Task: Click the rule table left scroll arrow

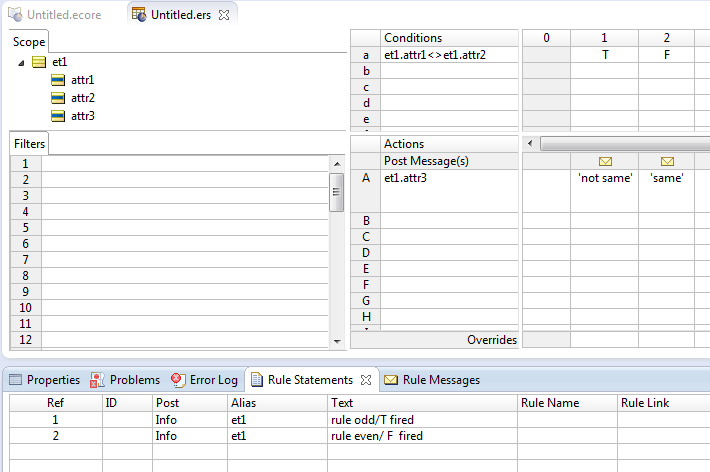Action: click(530, 144)
